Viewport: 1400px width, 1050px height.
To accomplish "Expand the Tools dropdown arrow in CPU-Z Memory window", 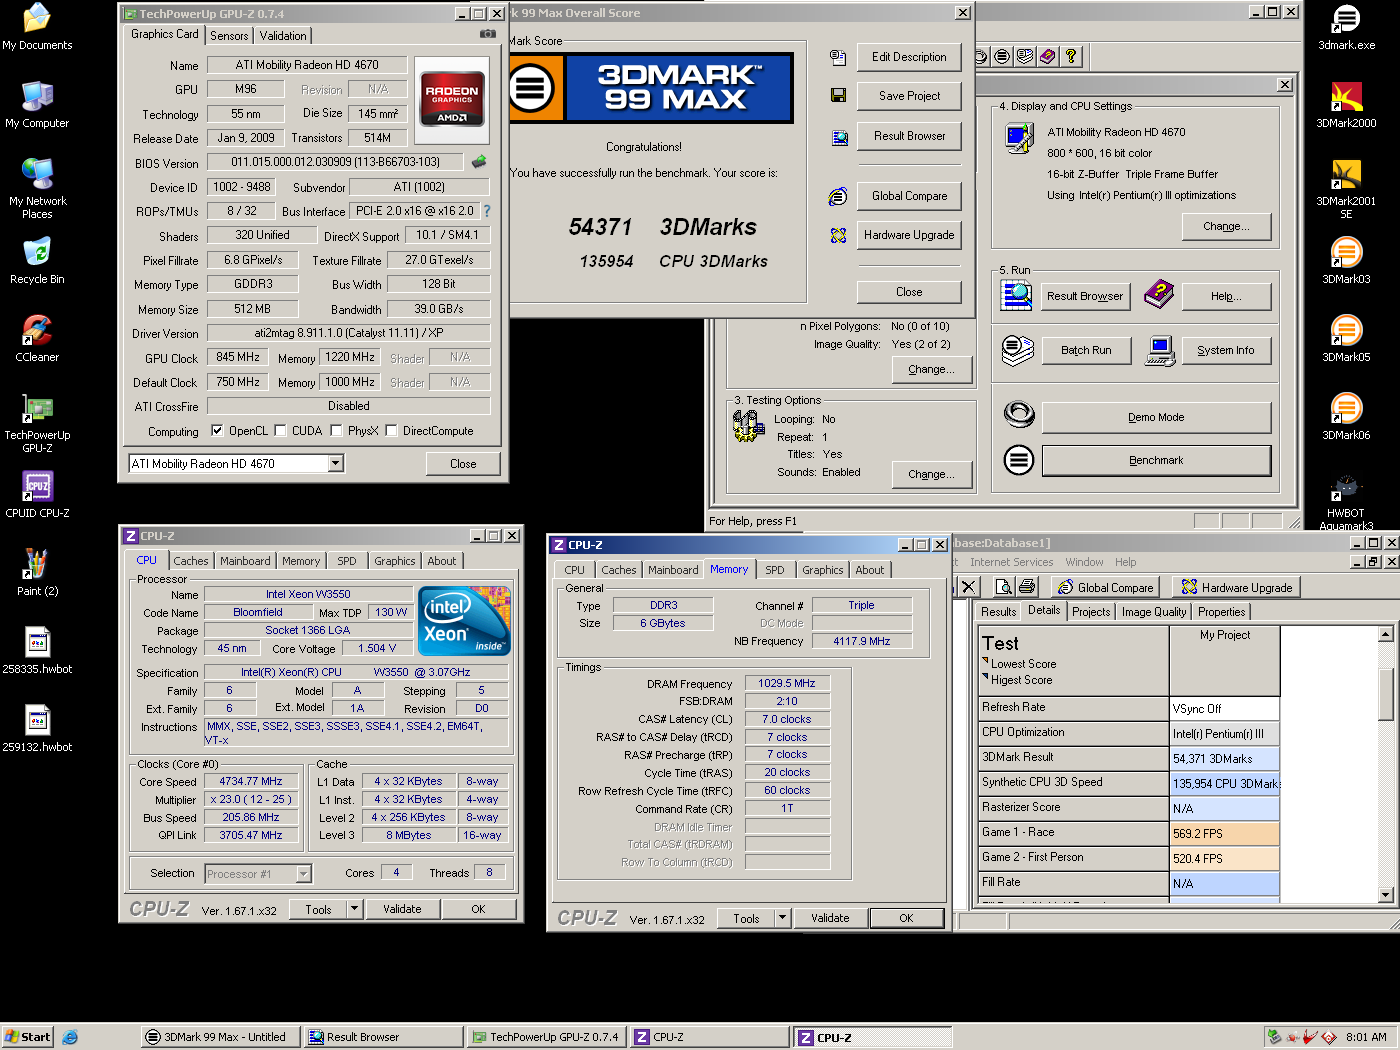I will point(782,918).
